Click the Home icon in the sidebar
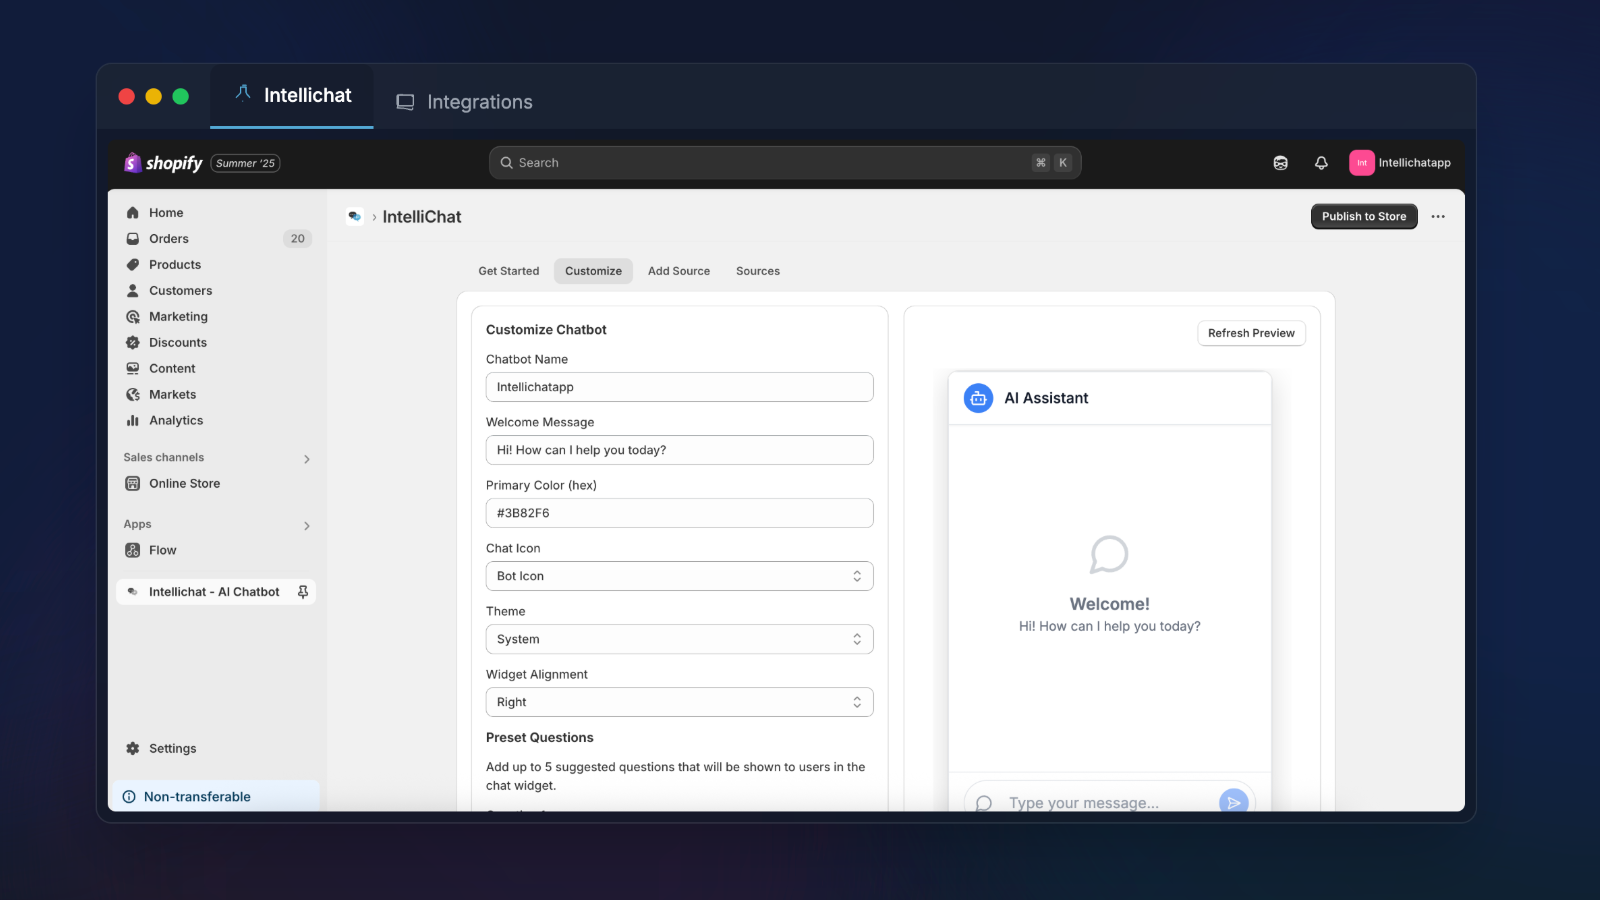The height and width of the screenshot is (900, 1600). [132, 213]
